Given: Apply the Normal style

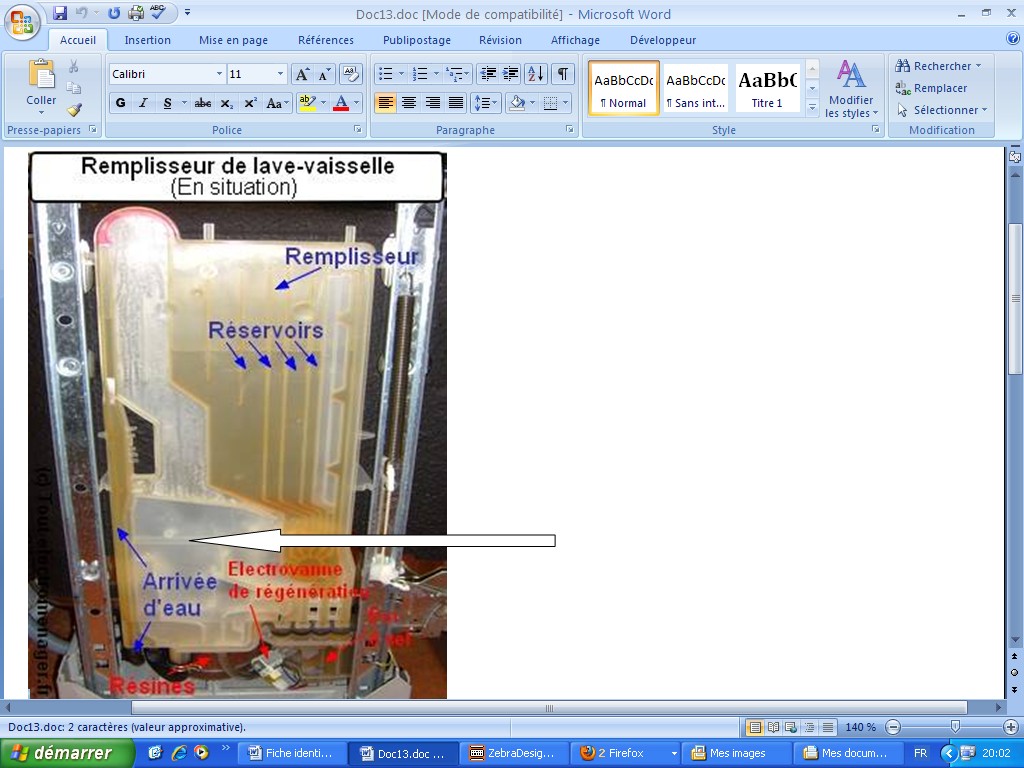Looking at the screenshot, I should (624, 88).
